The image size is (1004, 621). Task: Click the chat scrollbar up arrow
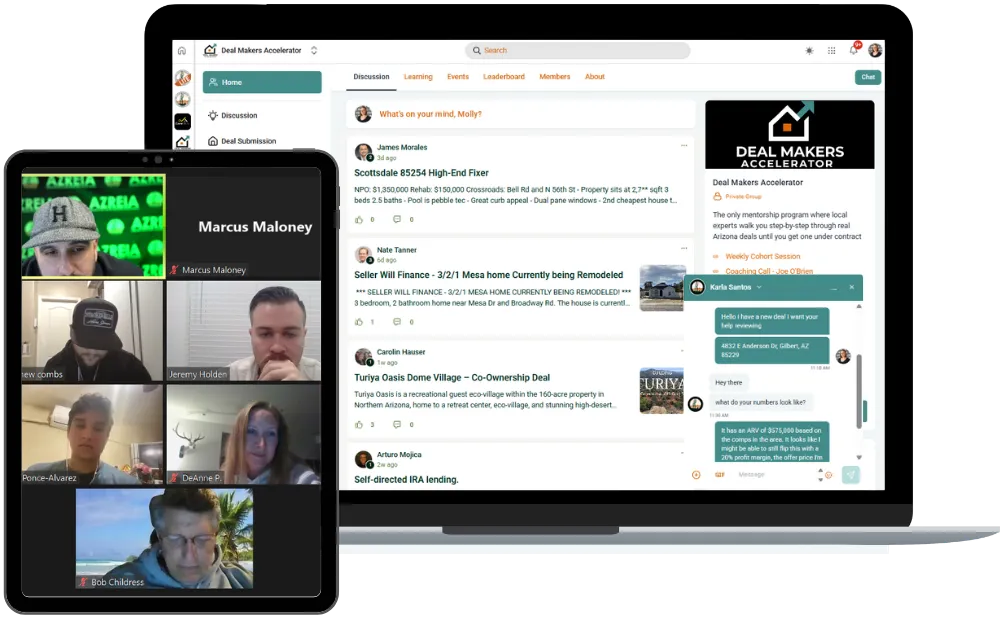(859, 307)
